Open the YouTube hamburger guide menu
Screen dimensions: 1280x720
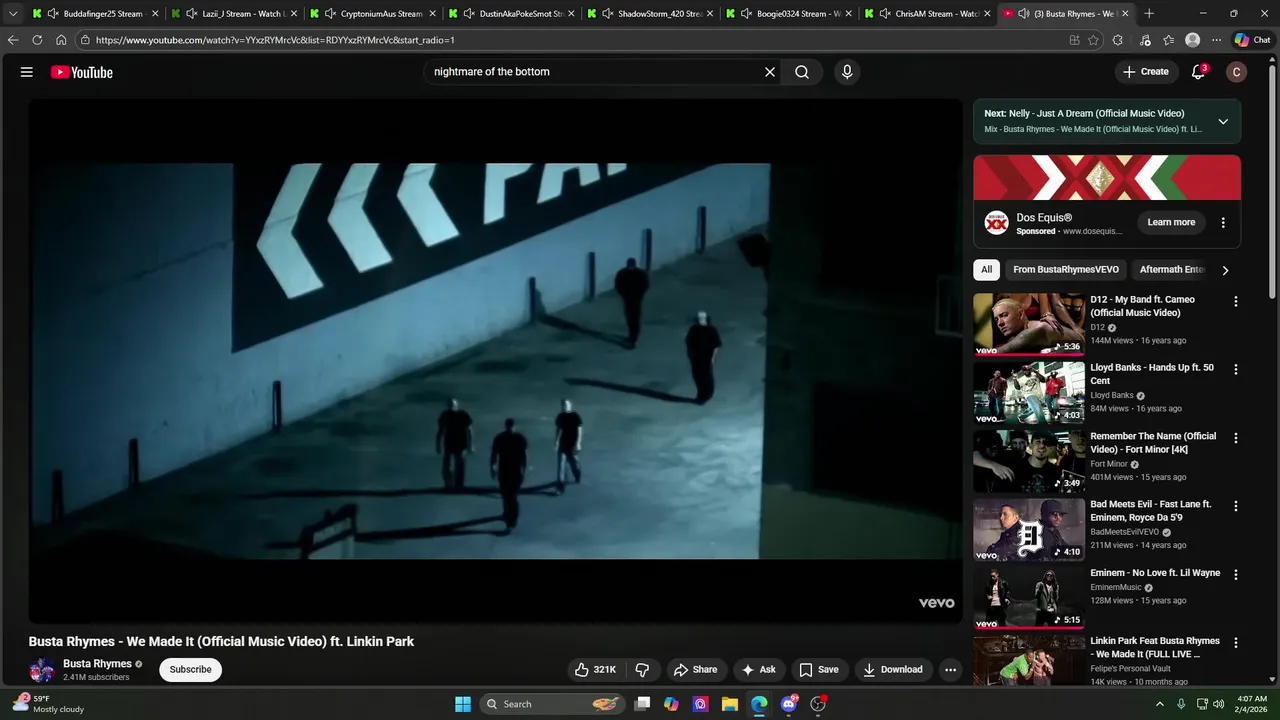tap(27, 72)
